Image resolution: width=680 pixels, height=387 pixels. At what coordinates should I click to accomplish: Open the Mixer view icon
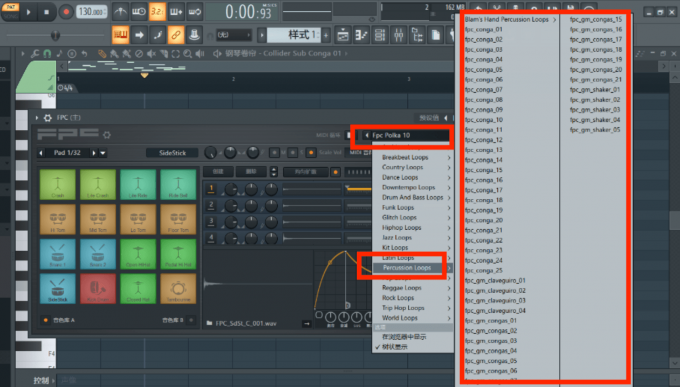(x=399, y=35)
